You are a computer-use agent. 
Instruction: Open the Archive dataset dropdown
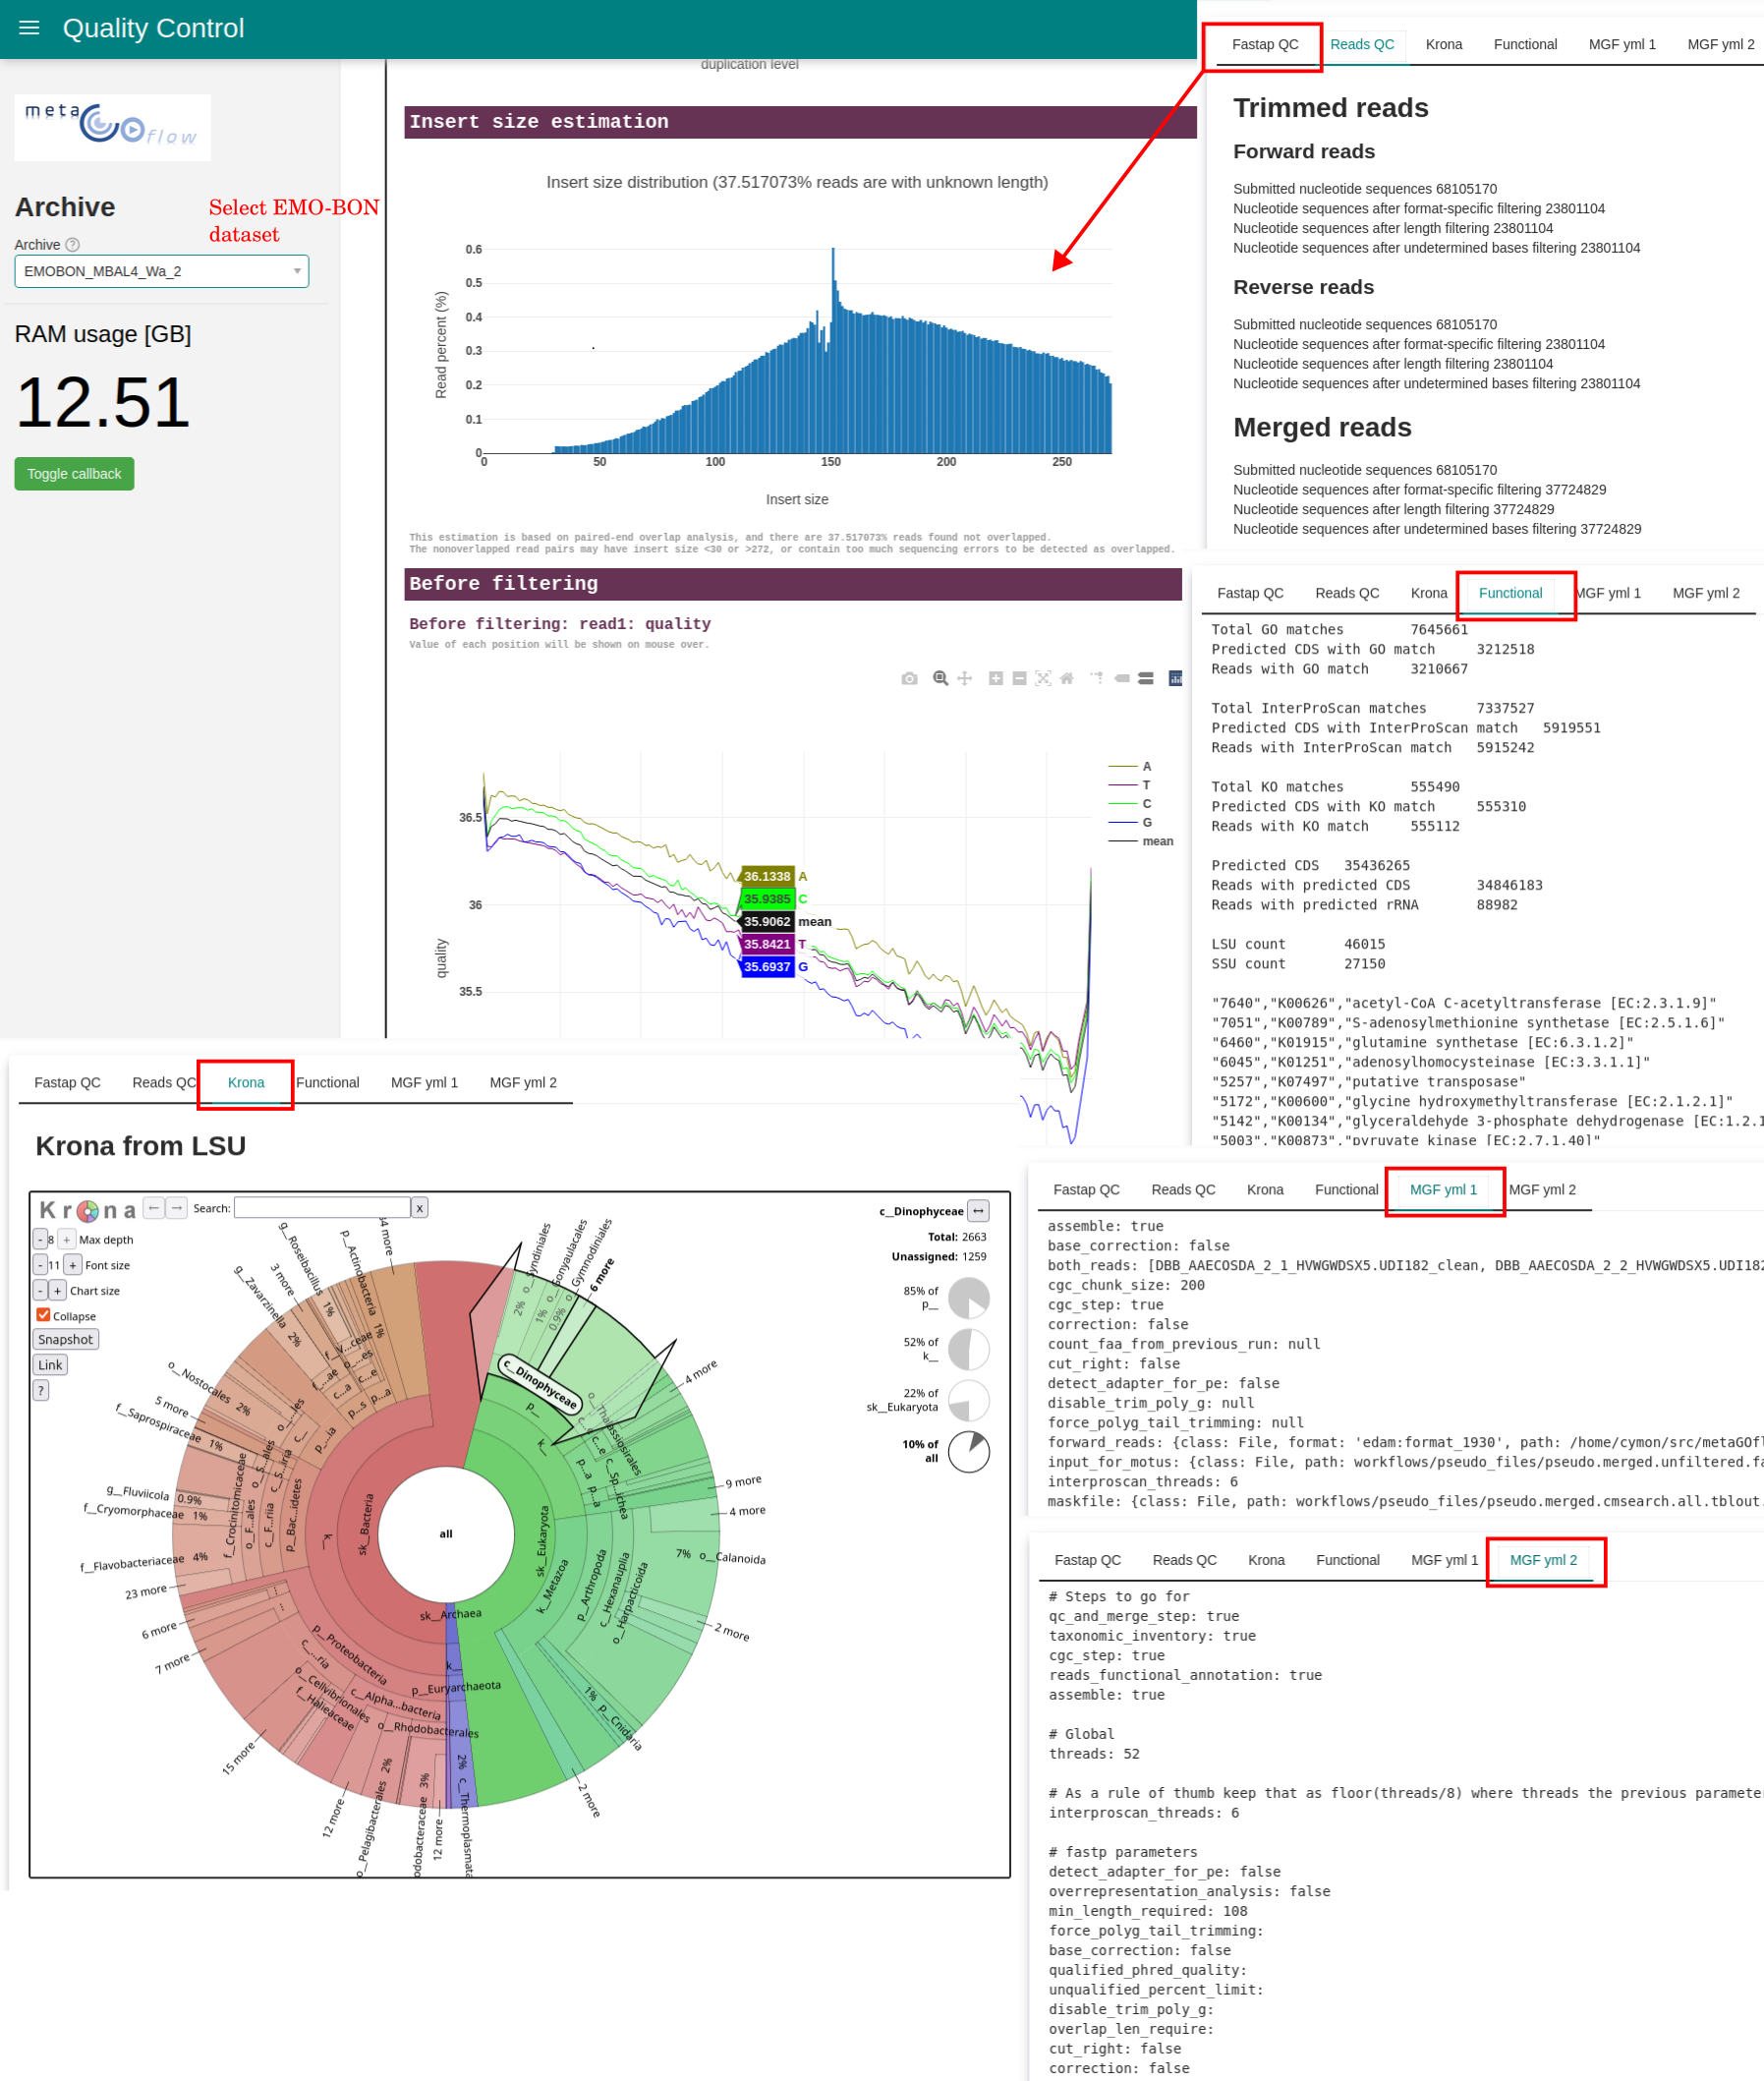point(161,271)
